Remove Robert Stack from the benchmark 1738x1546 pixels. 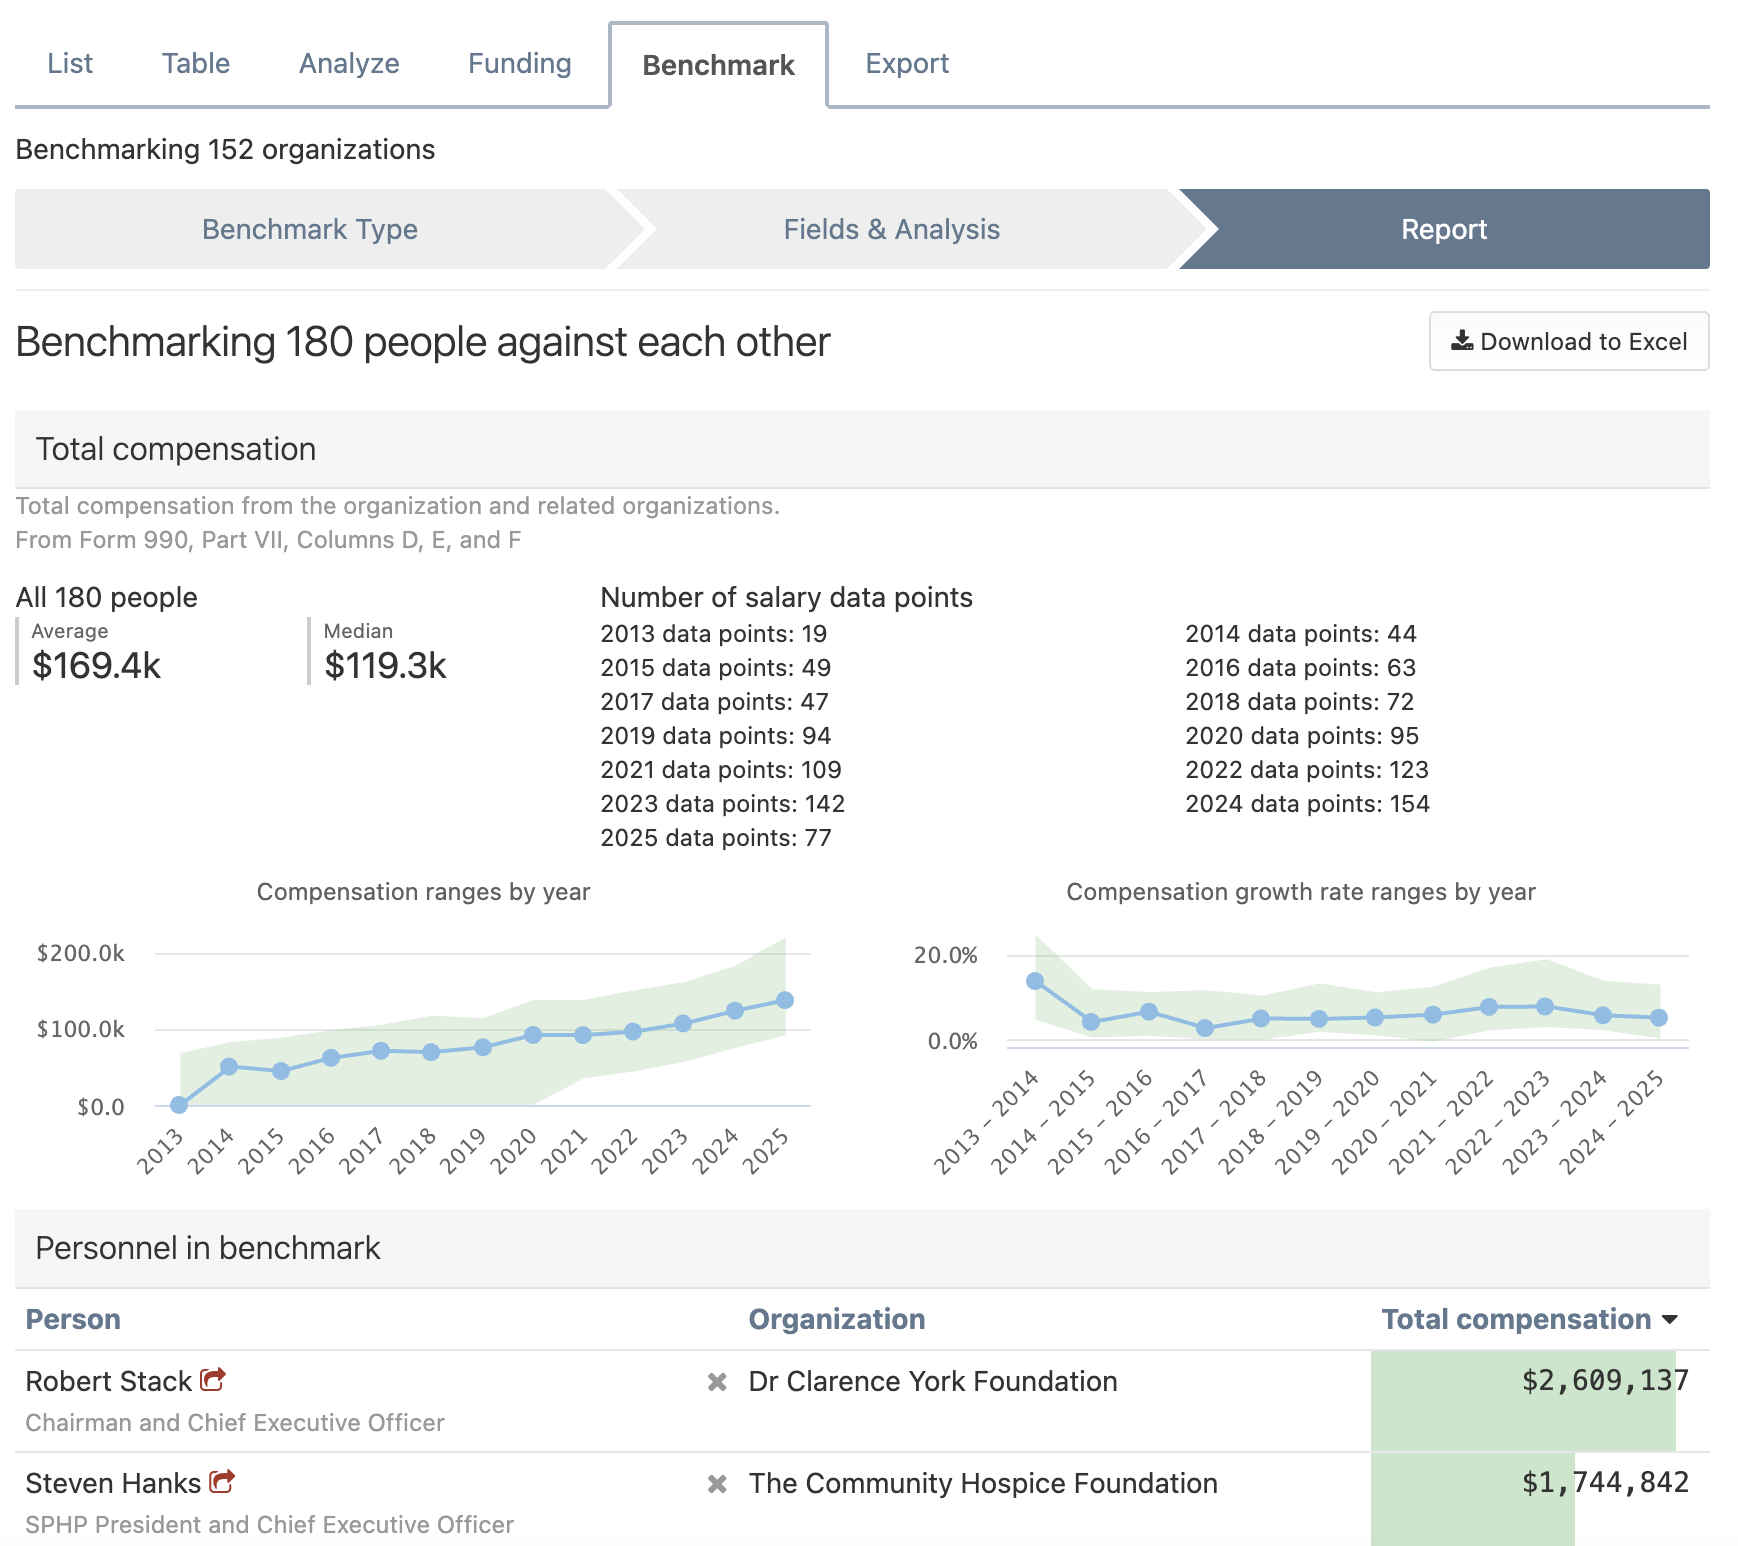[x=717, y=1382]
